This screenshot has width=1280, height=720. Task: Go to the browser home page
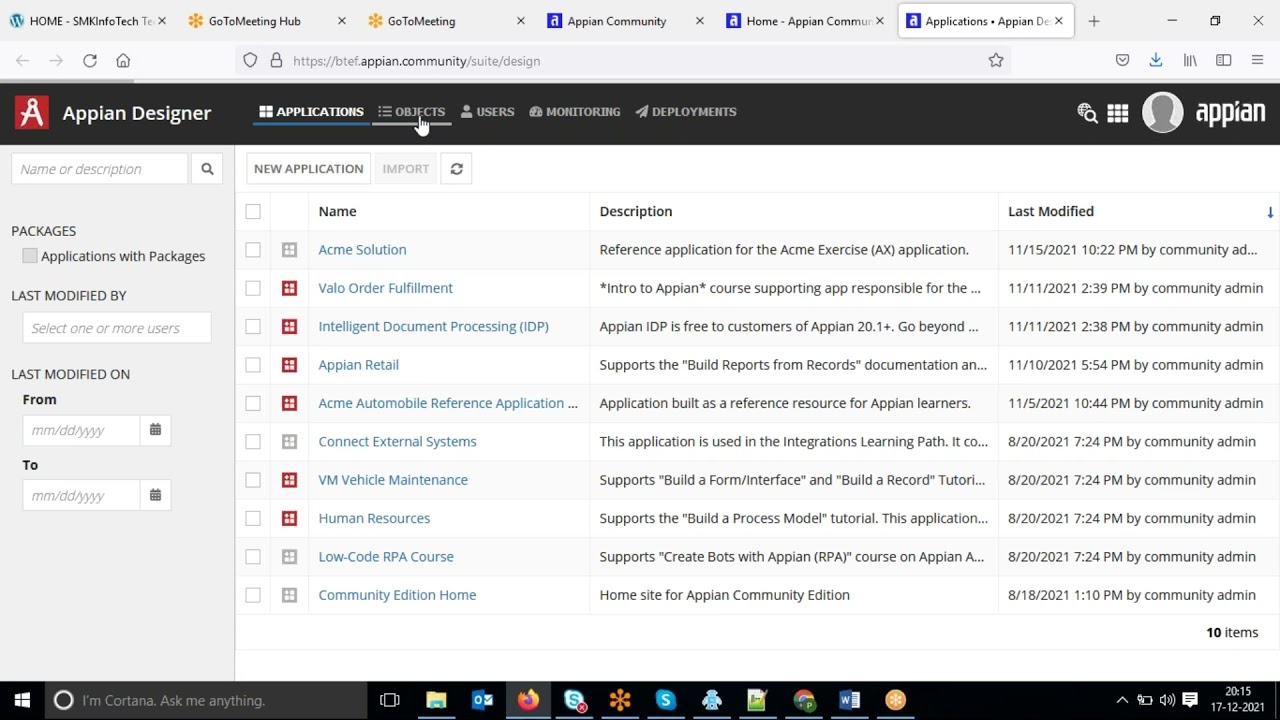point(123,61)
